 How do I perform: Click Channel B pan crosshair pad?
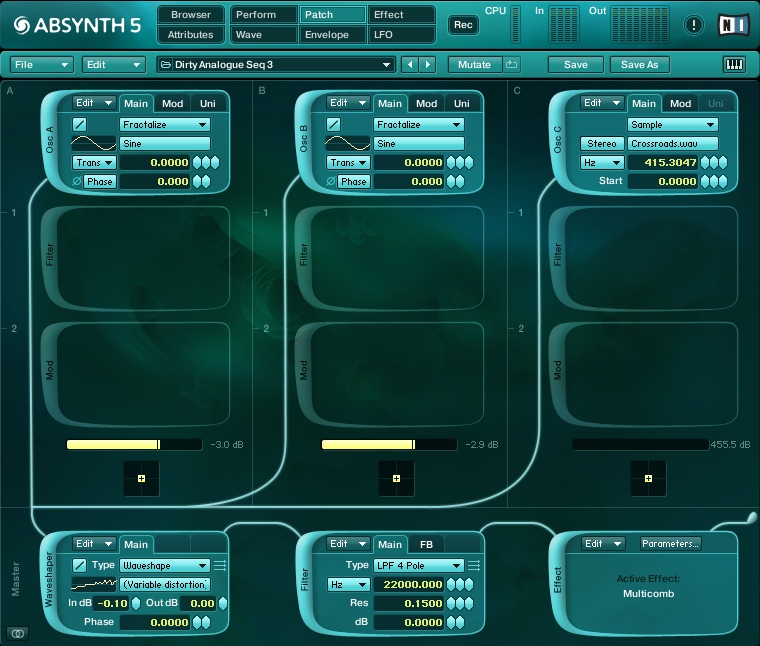(396, 478)
